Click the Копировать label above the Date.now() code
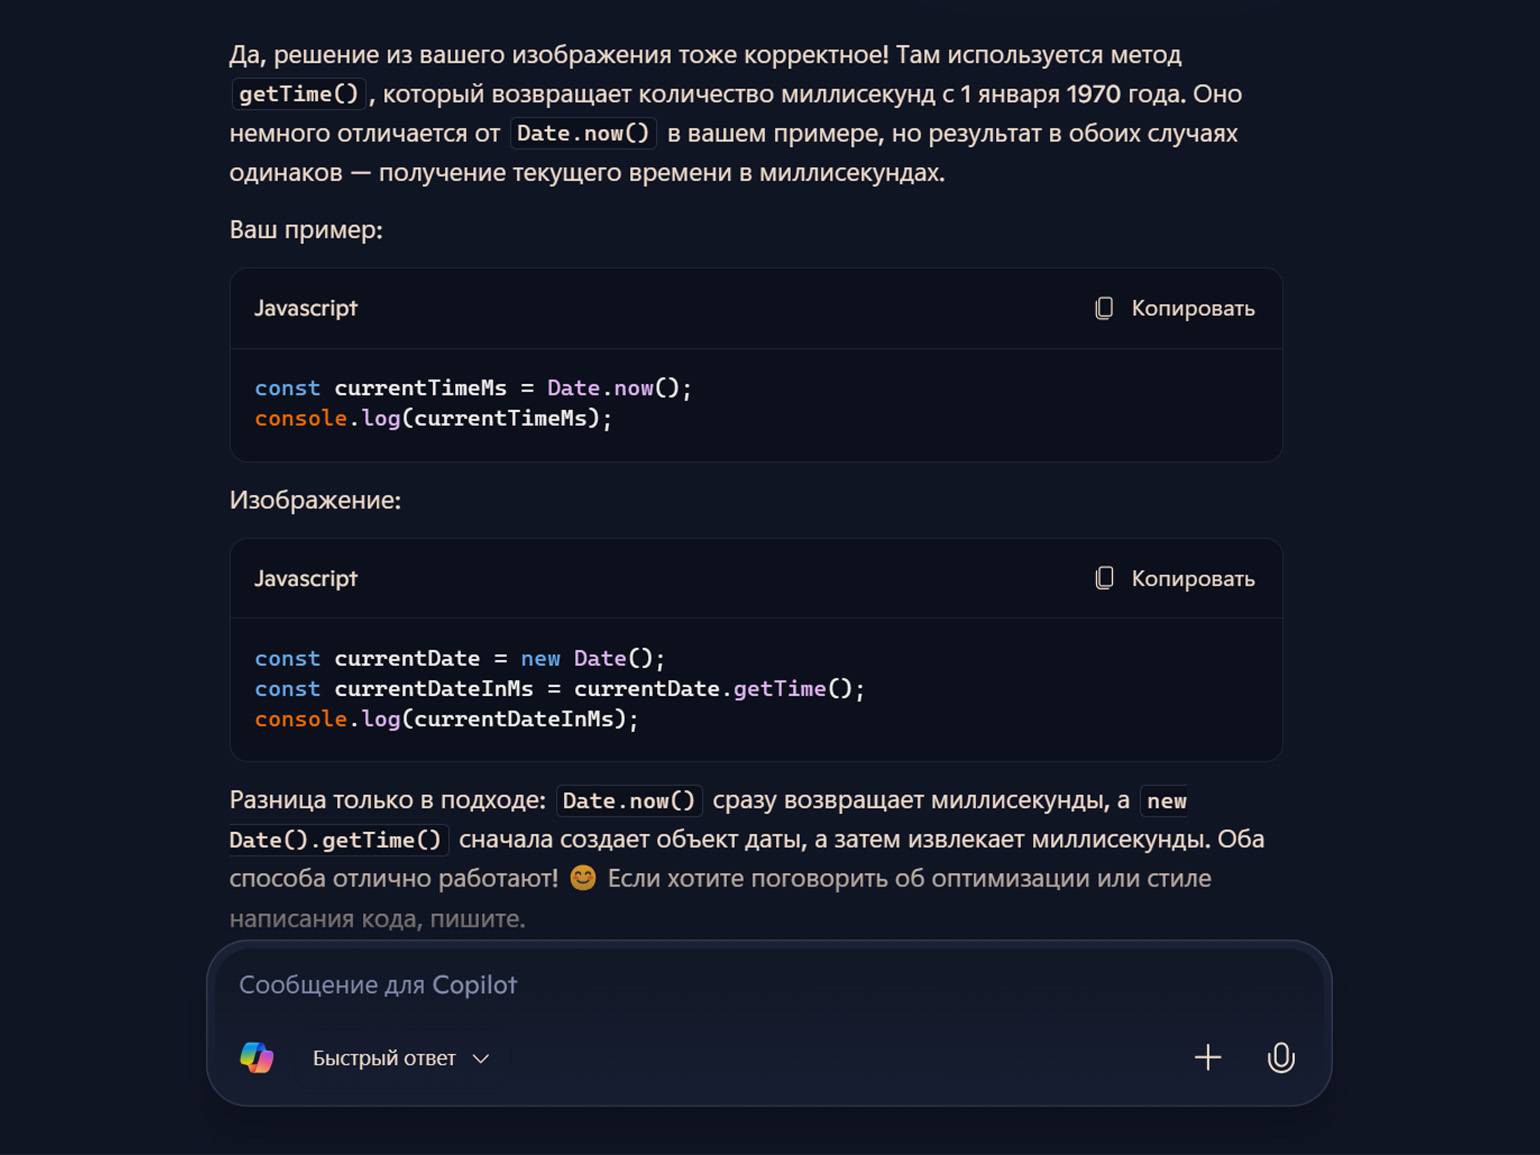The image size is (1540, 1155). click(1193, 308)
